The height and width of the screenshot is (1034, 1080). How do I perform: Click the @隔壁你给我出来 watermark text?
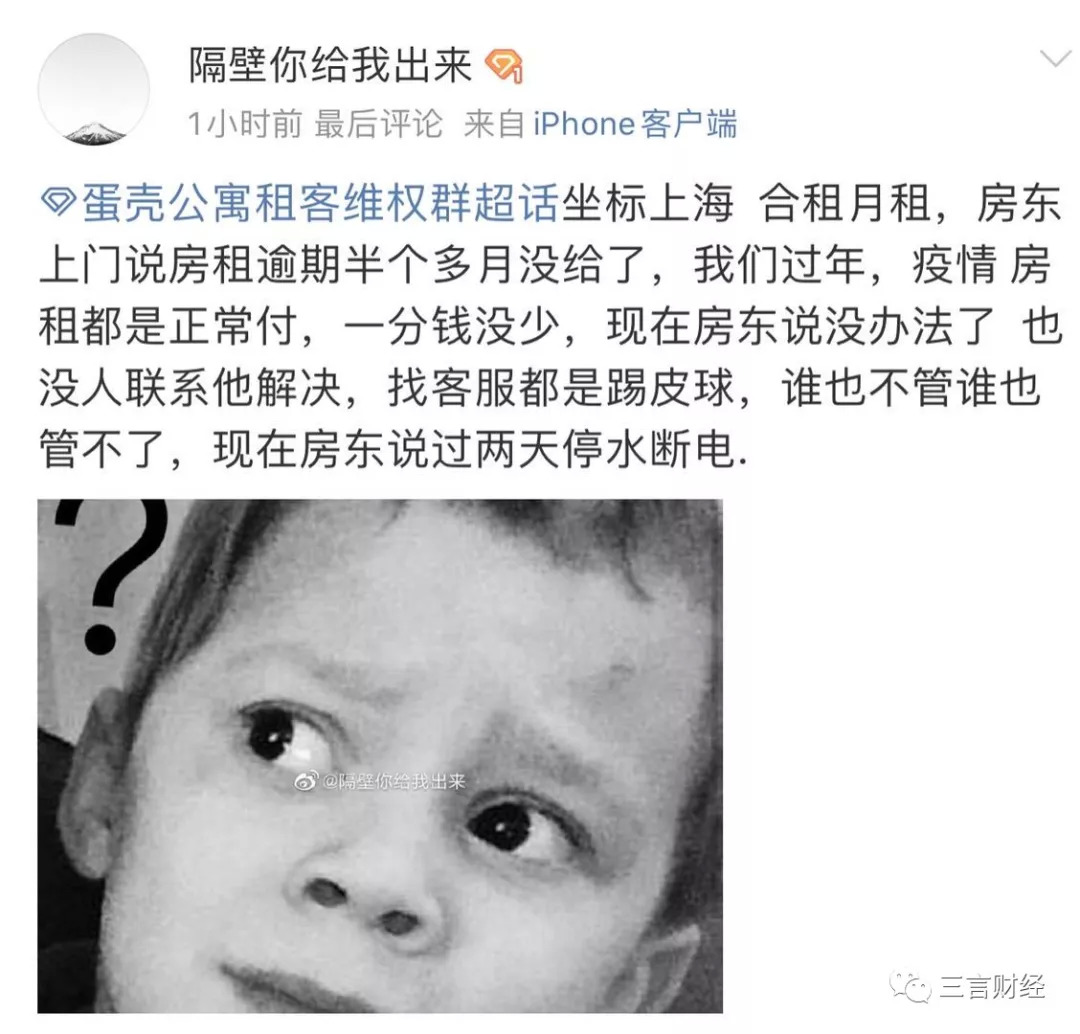394,781
